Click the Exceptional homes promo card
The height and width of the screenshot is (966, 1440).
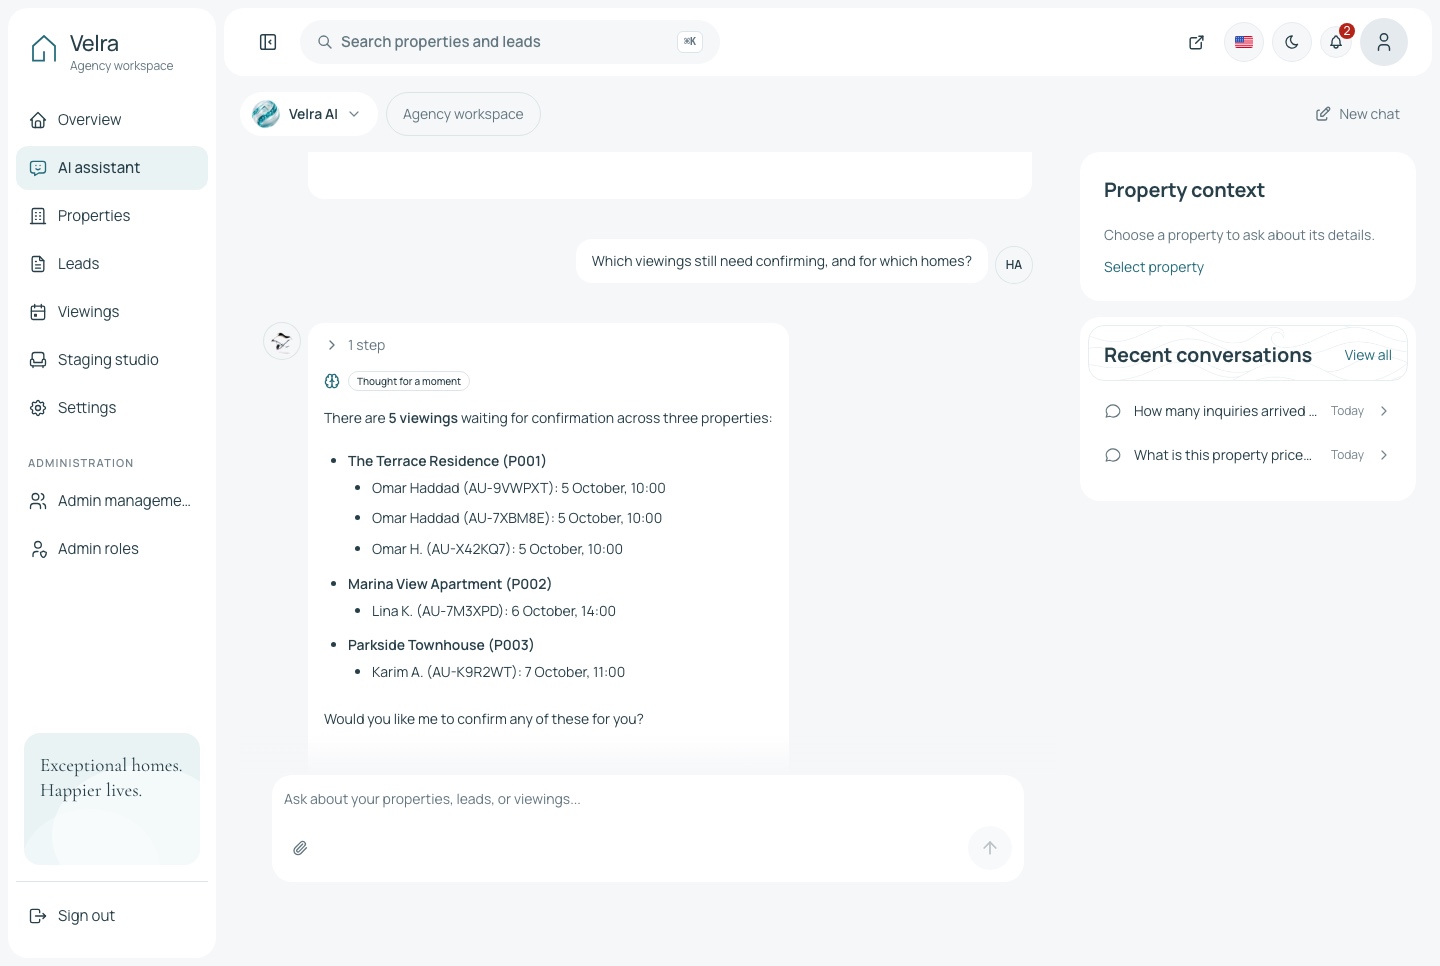[x=112, y=799]
